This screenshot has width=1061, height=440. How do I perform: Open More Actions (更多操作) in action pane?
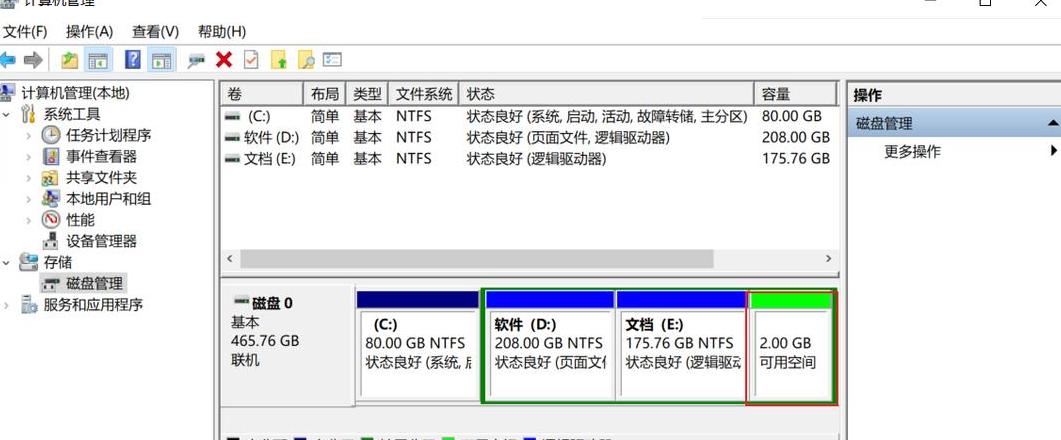(x=912, y=152)
